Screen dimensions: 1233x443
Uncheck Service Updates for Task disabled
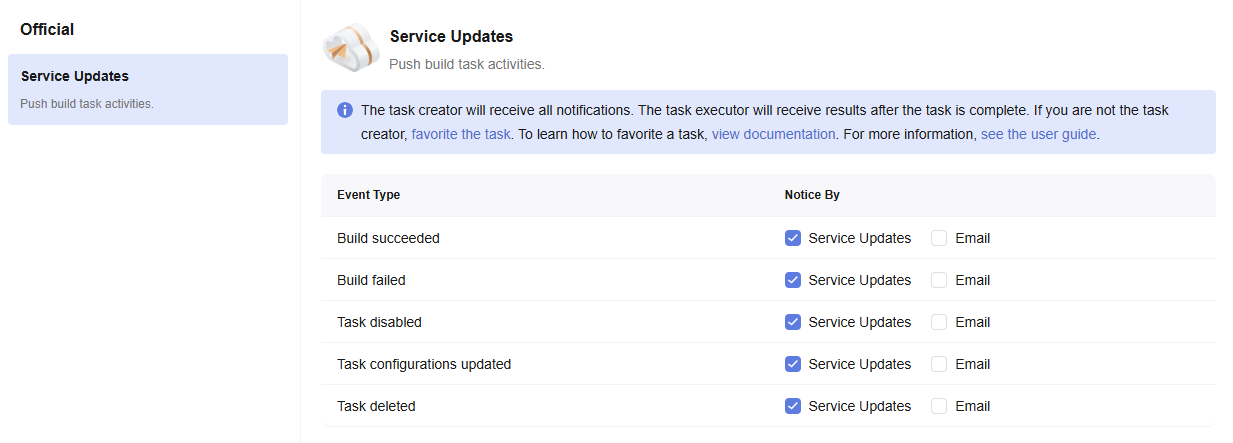click(793, 322)
